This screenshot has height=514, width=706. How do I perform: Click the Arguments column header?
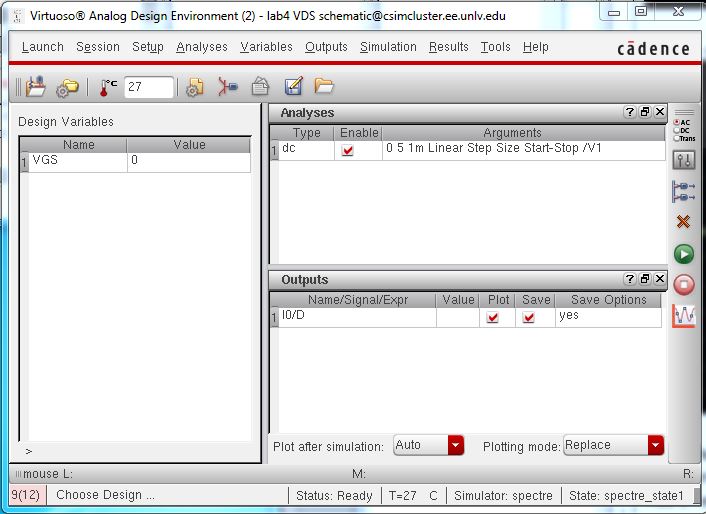(523, 133)
